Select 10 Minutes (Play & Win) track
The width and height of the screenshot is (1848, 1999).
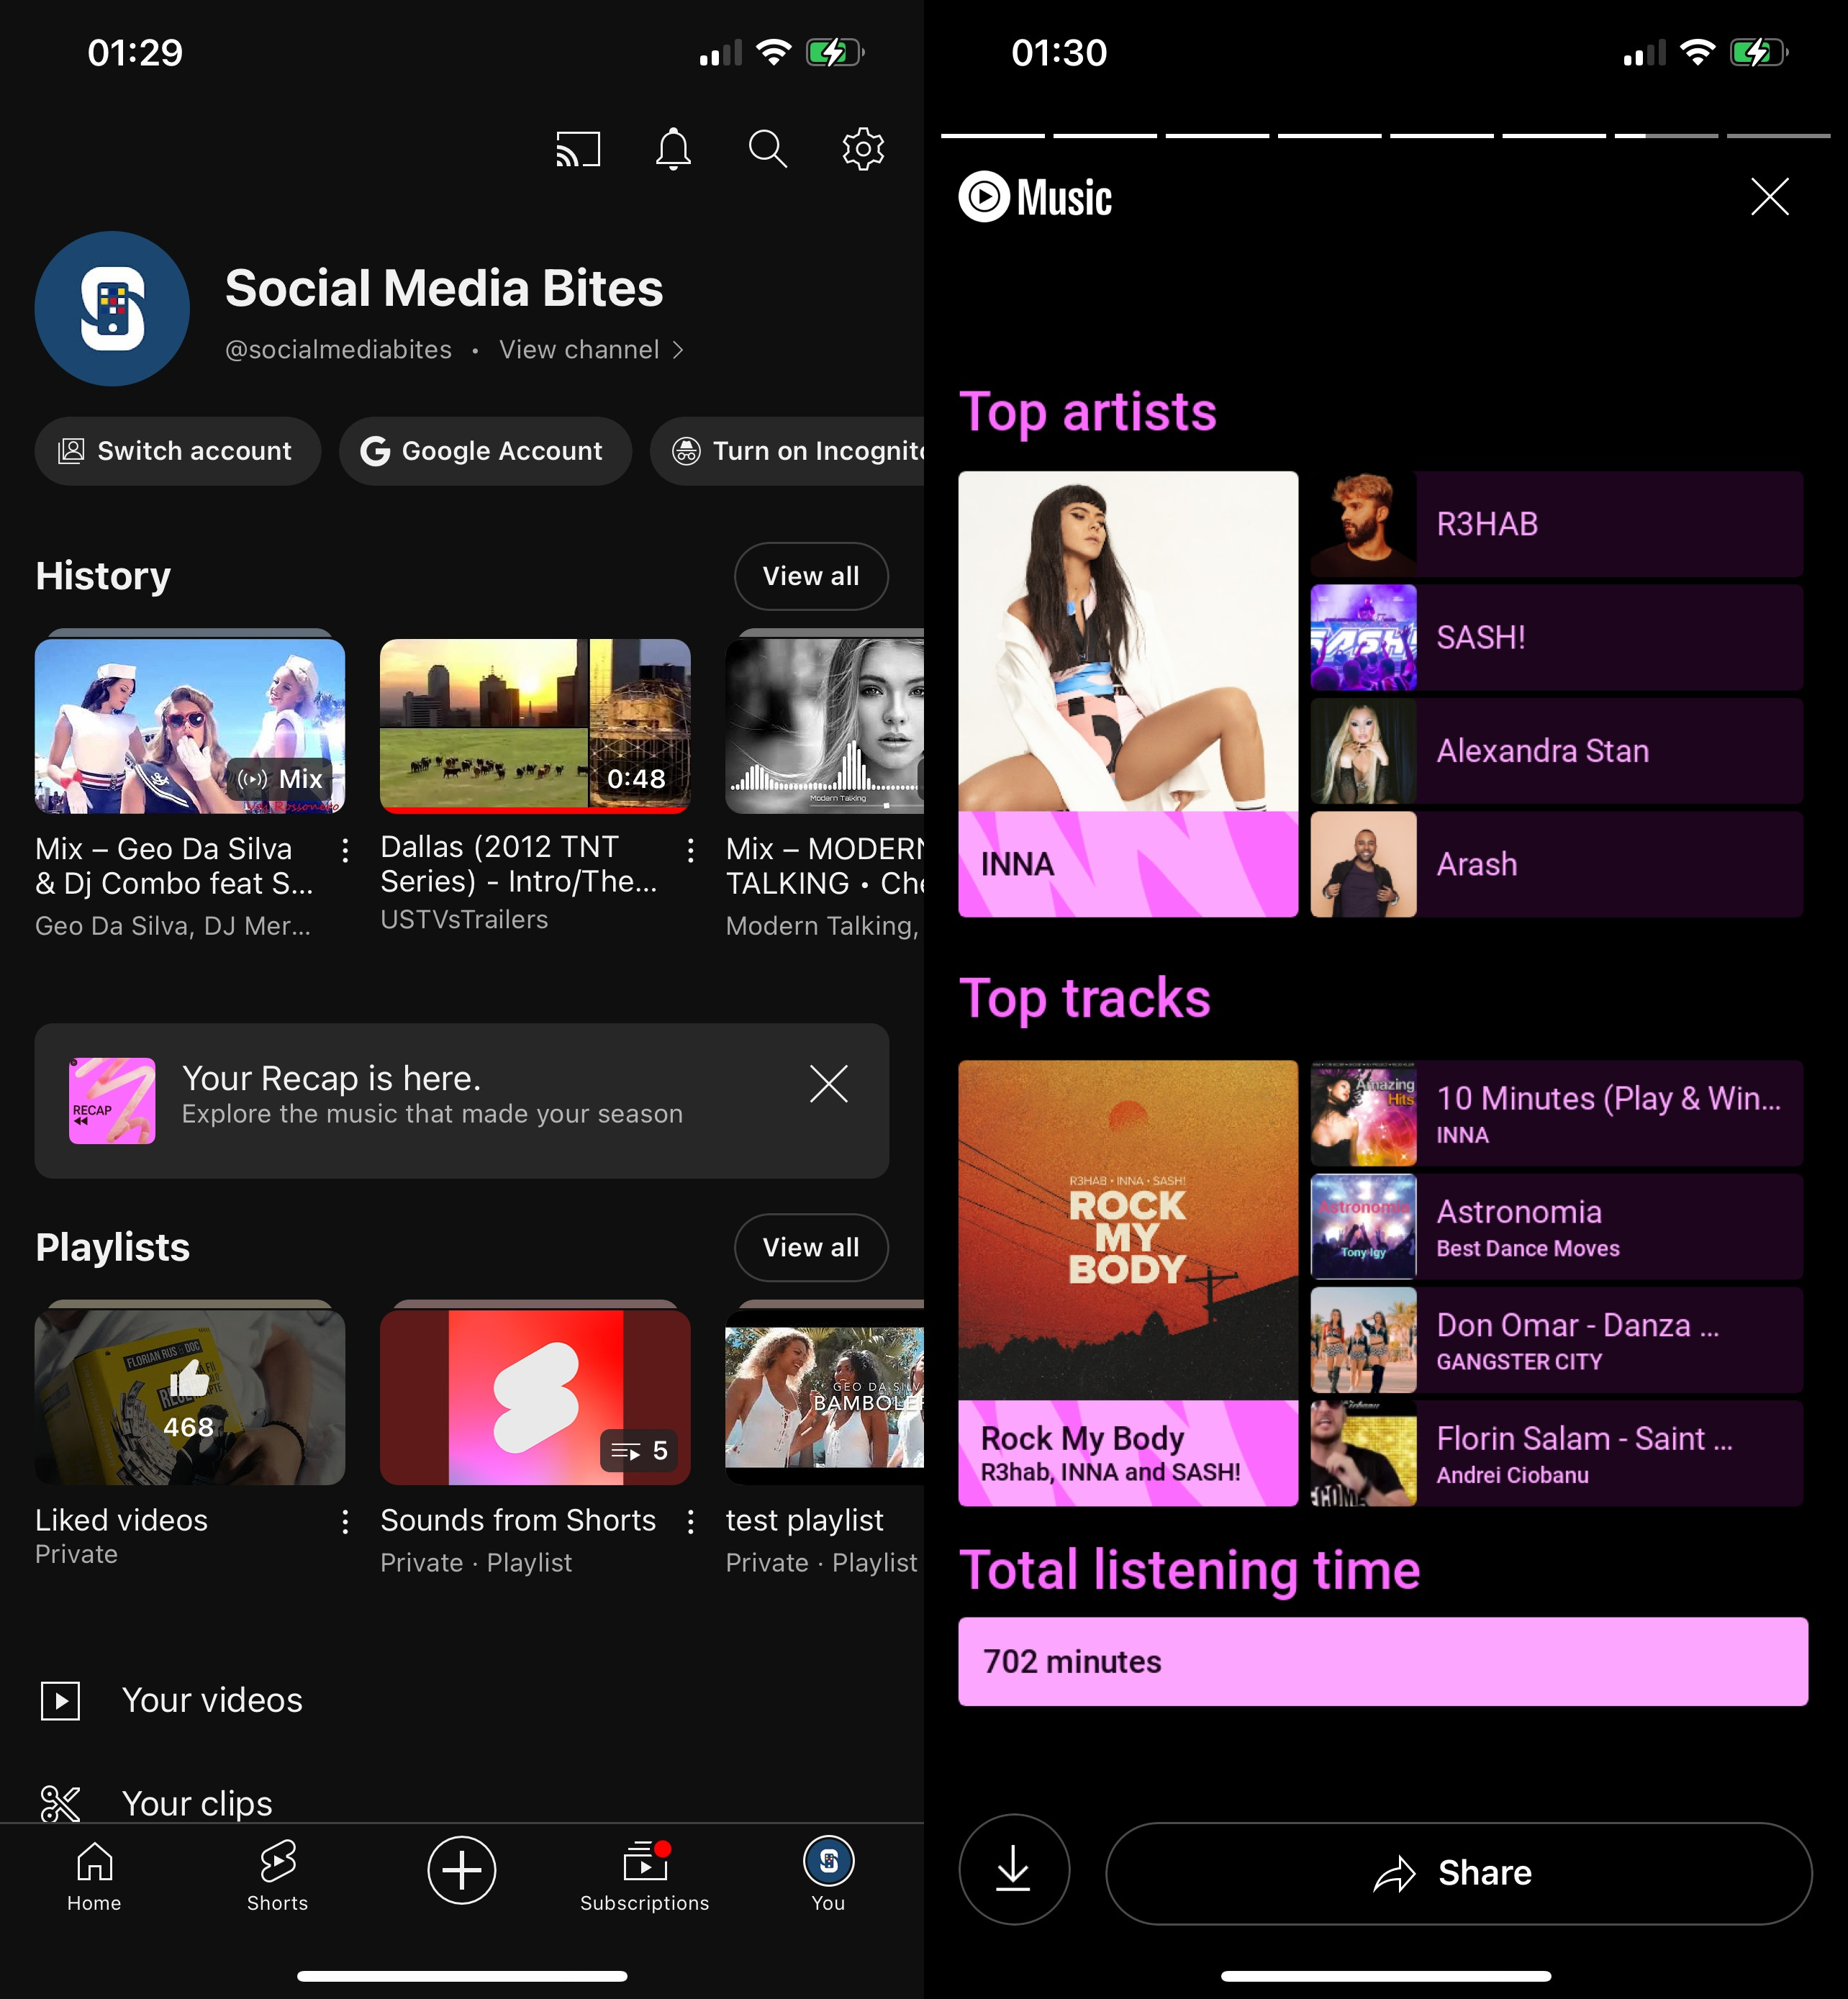(1557, 1113)
